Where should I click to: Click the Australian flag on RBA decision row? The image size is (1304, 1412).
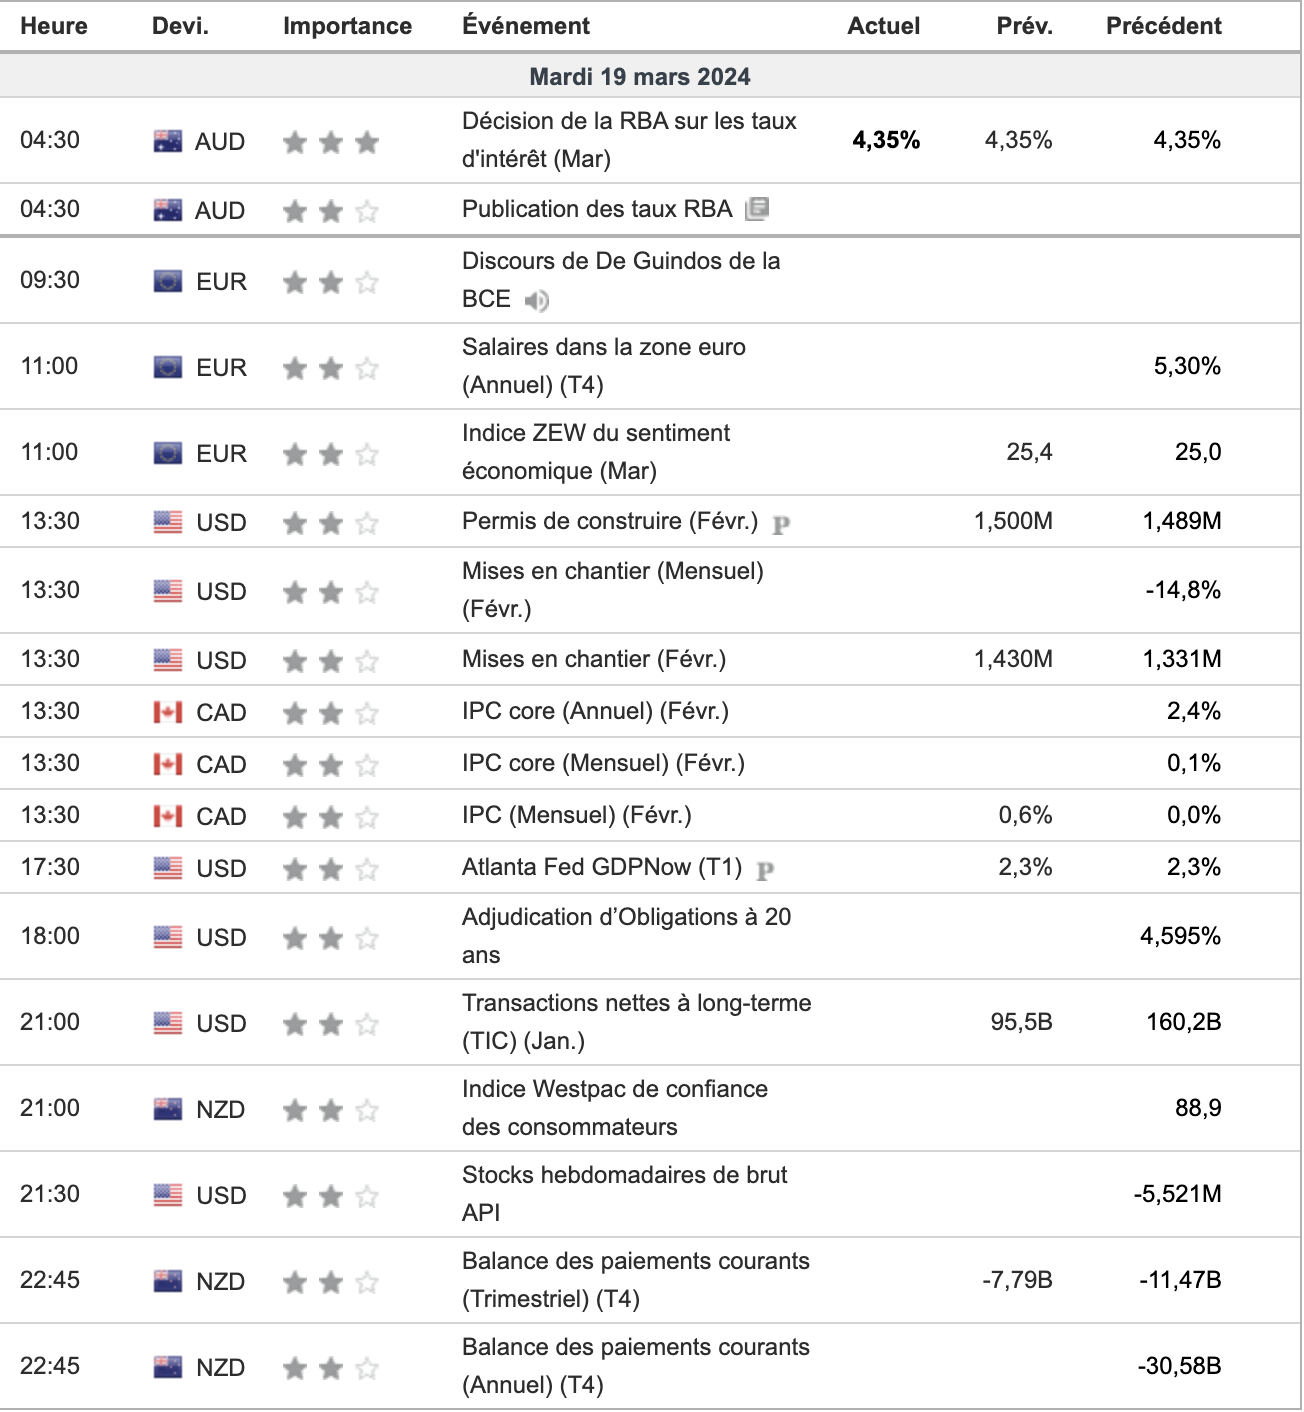[x=168, y=141]
